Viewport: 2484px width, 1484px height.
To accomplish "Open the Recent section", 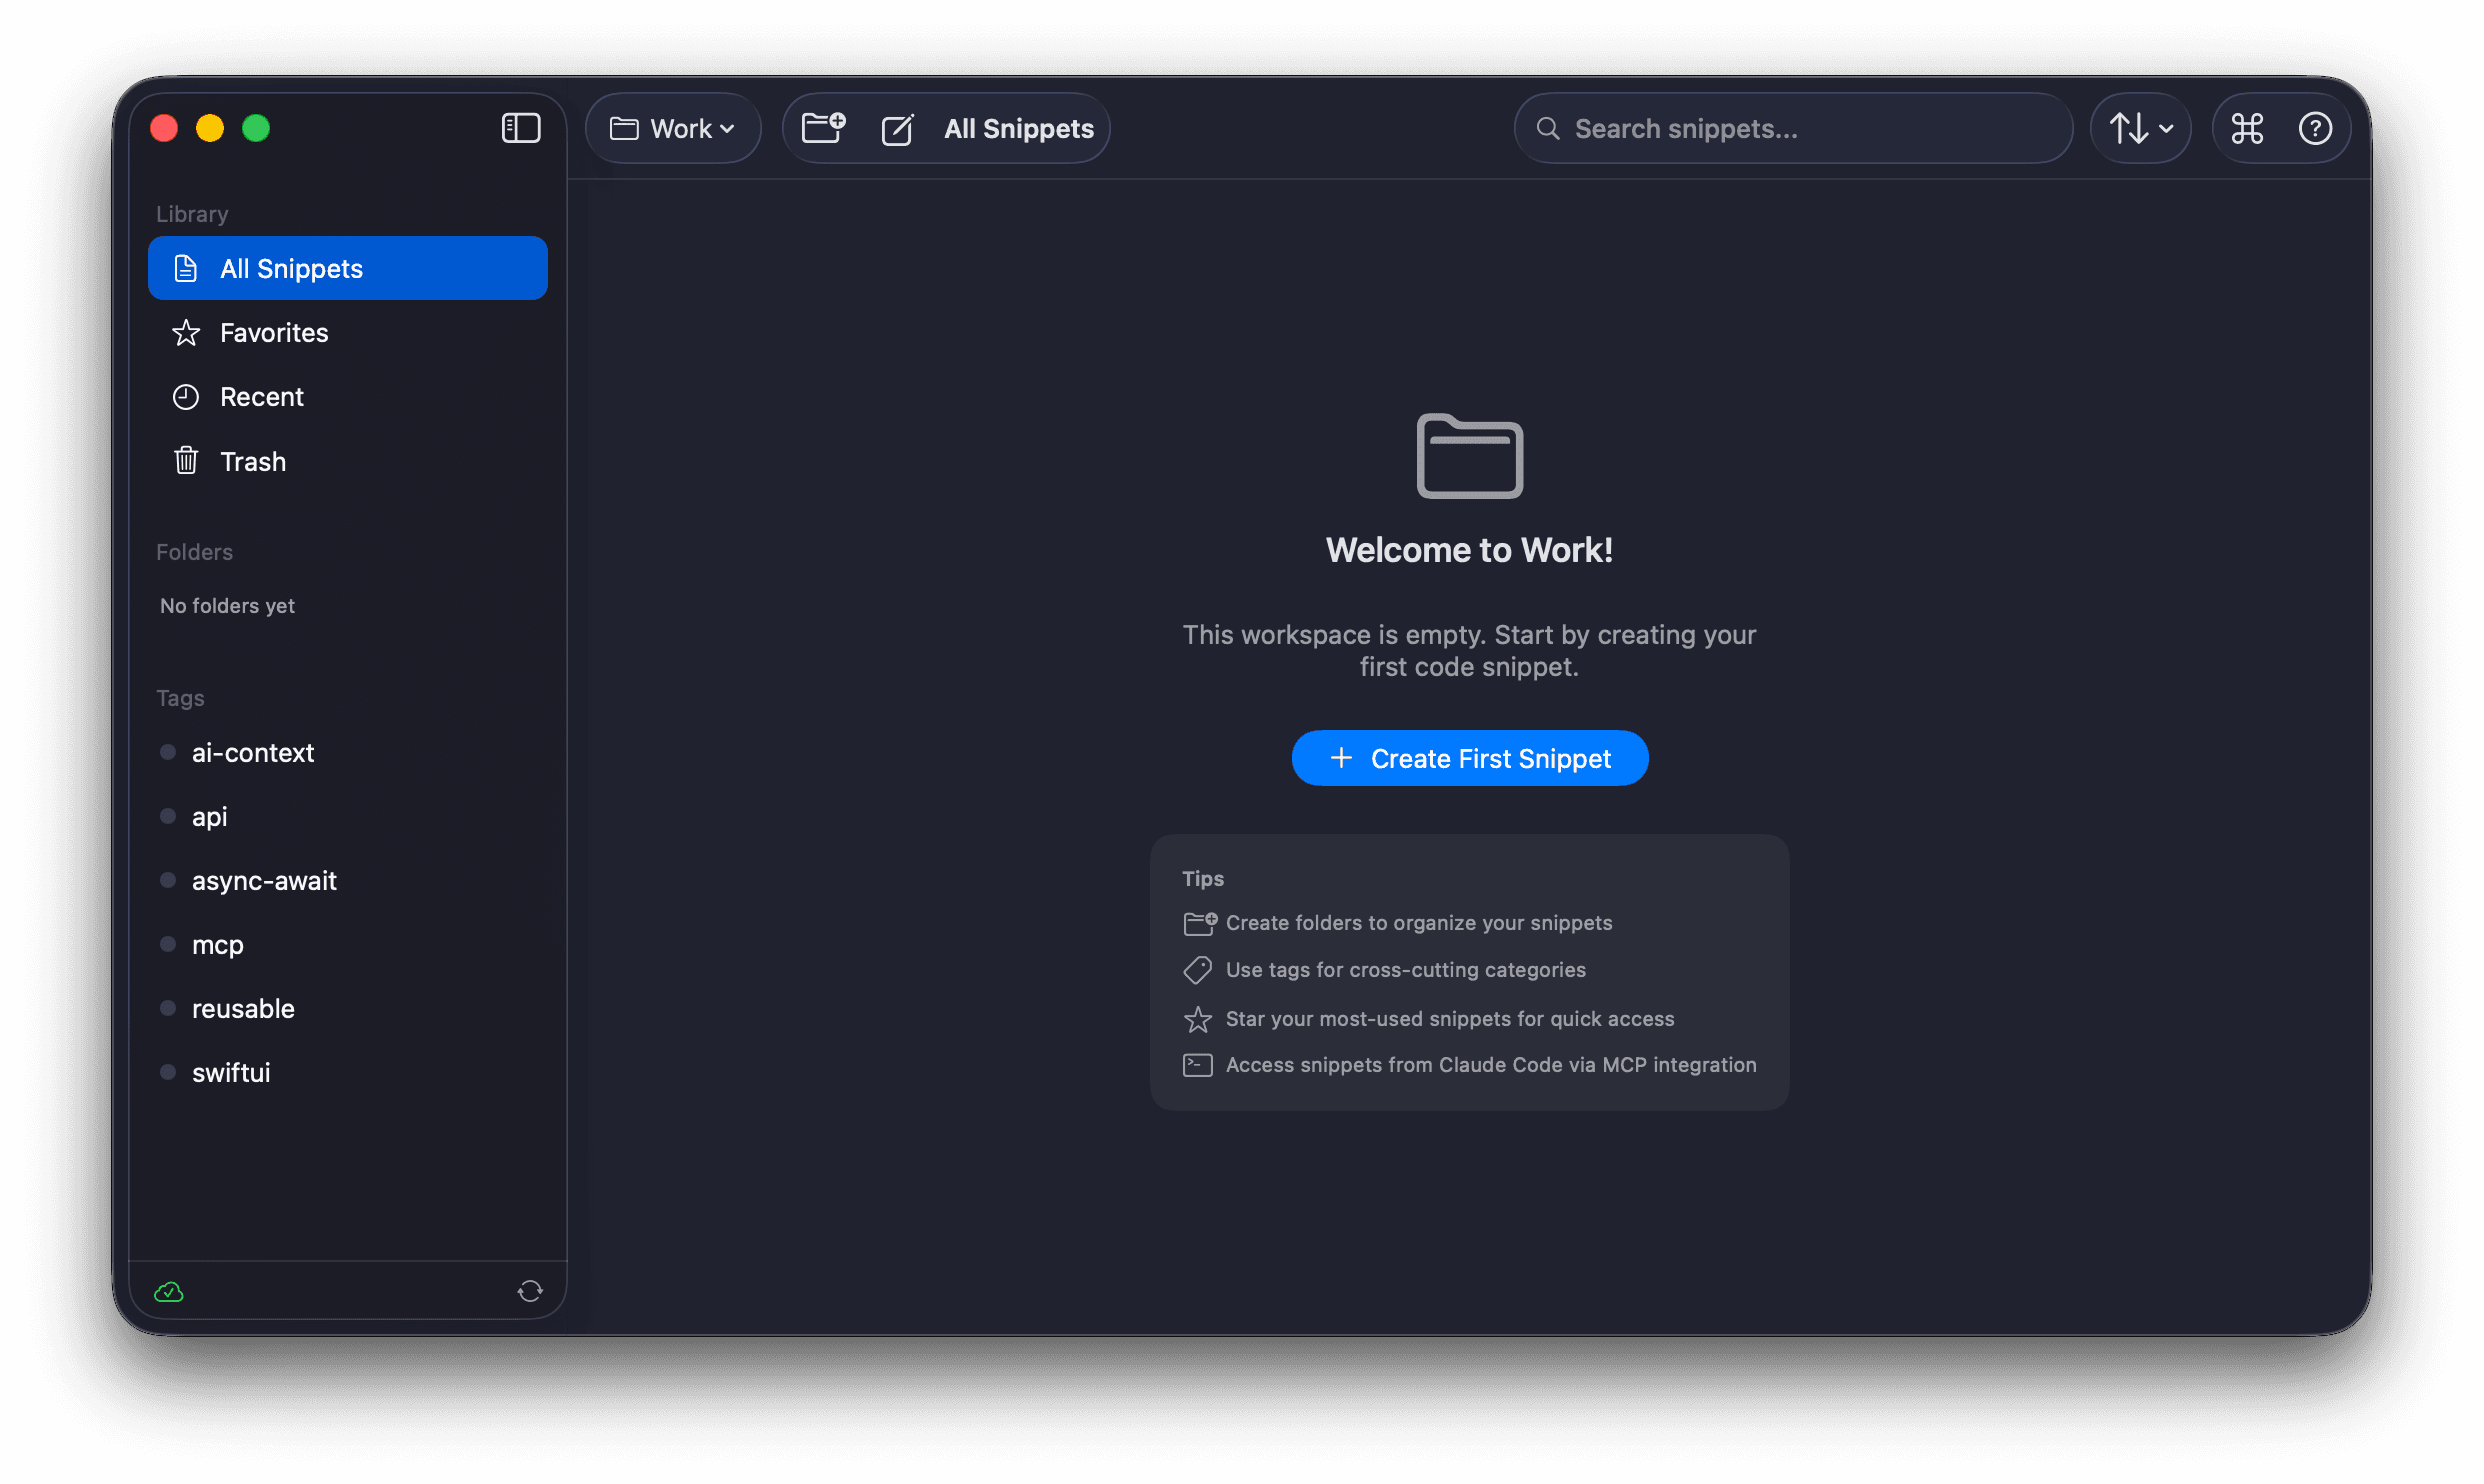I will pos(262,397).
